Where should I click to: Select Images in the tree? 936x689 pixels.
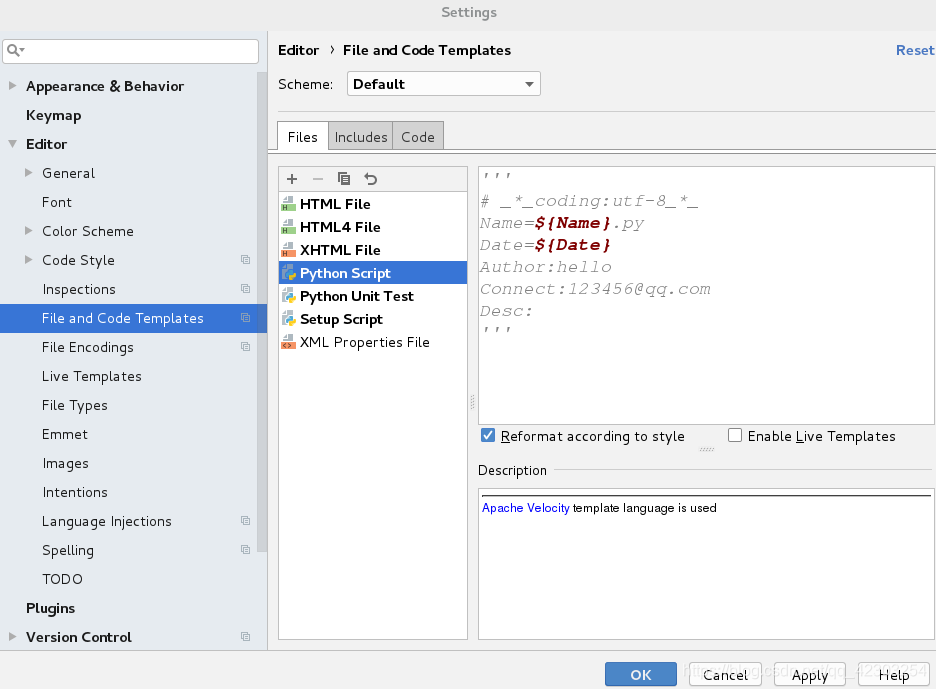pyautogui.click(x=65, y=463)
